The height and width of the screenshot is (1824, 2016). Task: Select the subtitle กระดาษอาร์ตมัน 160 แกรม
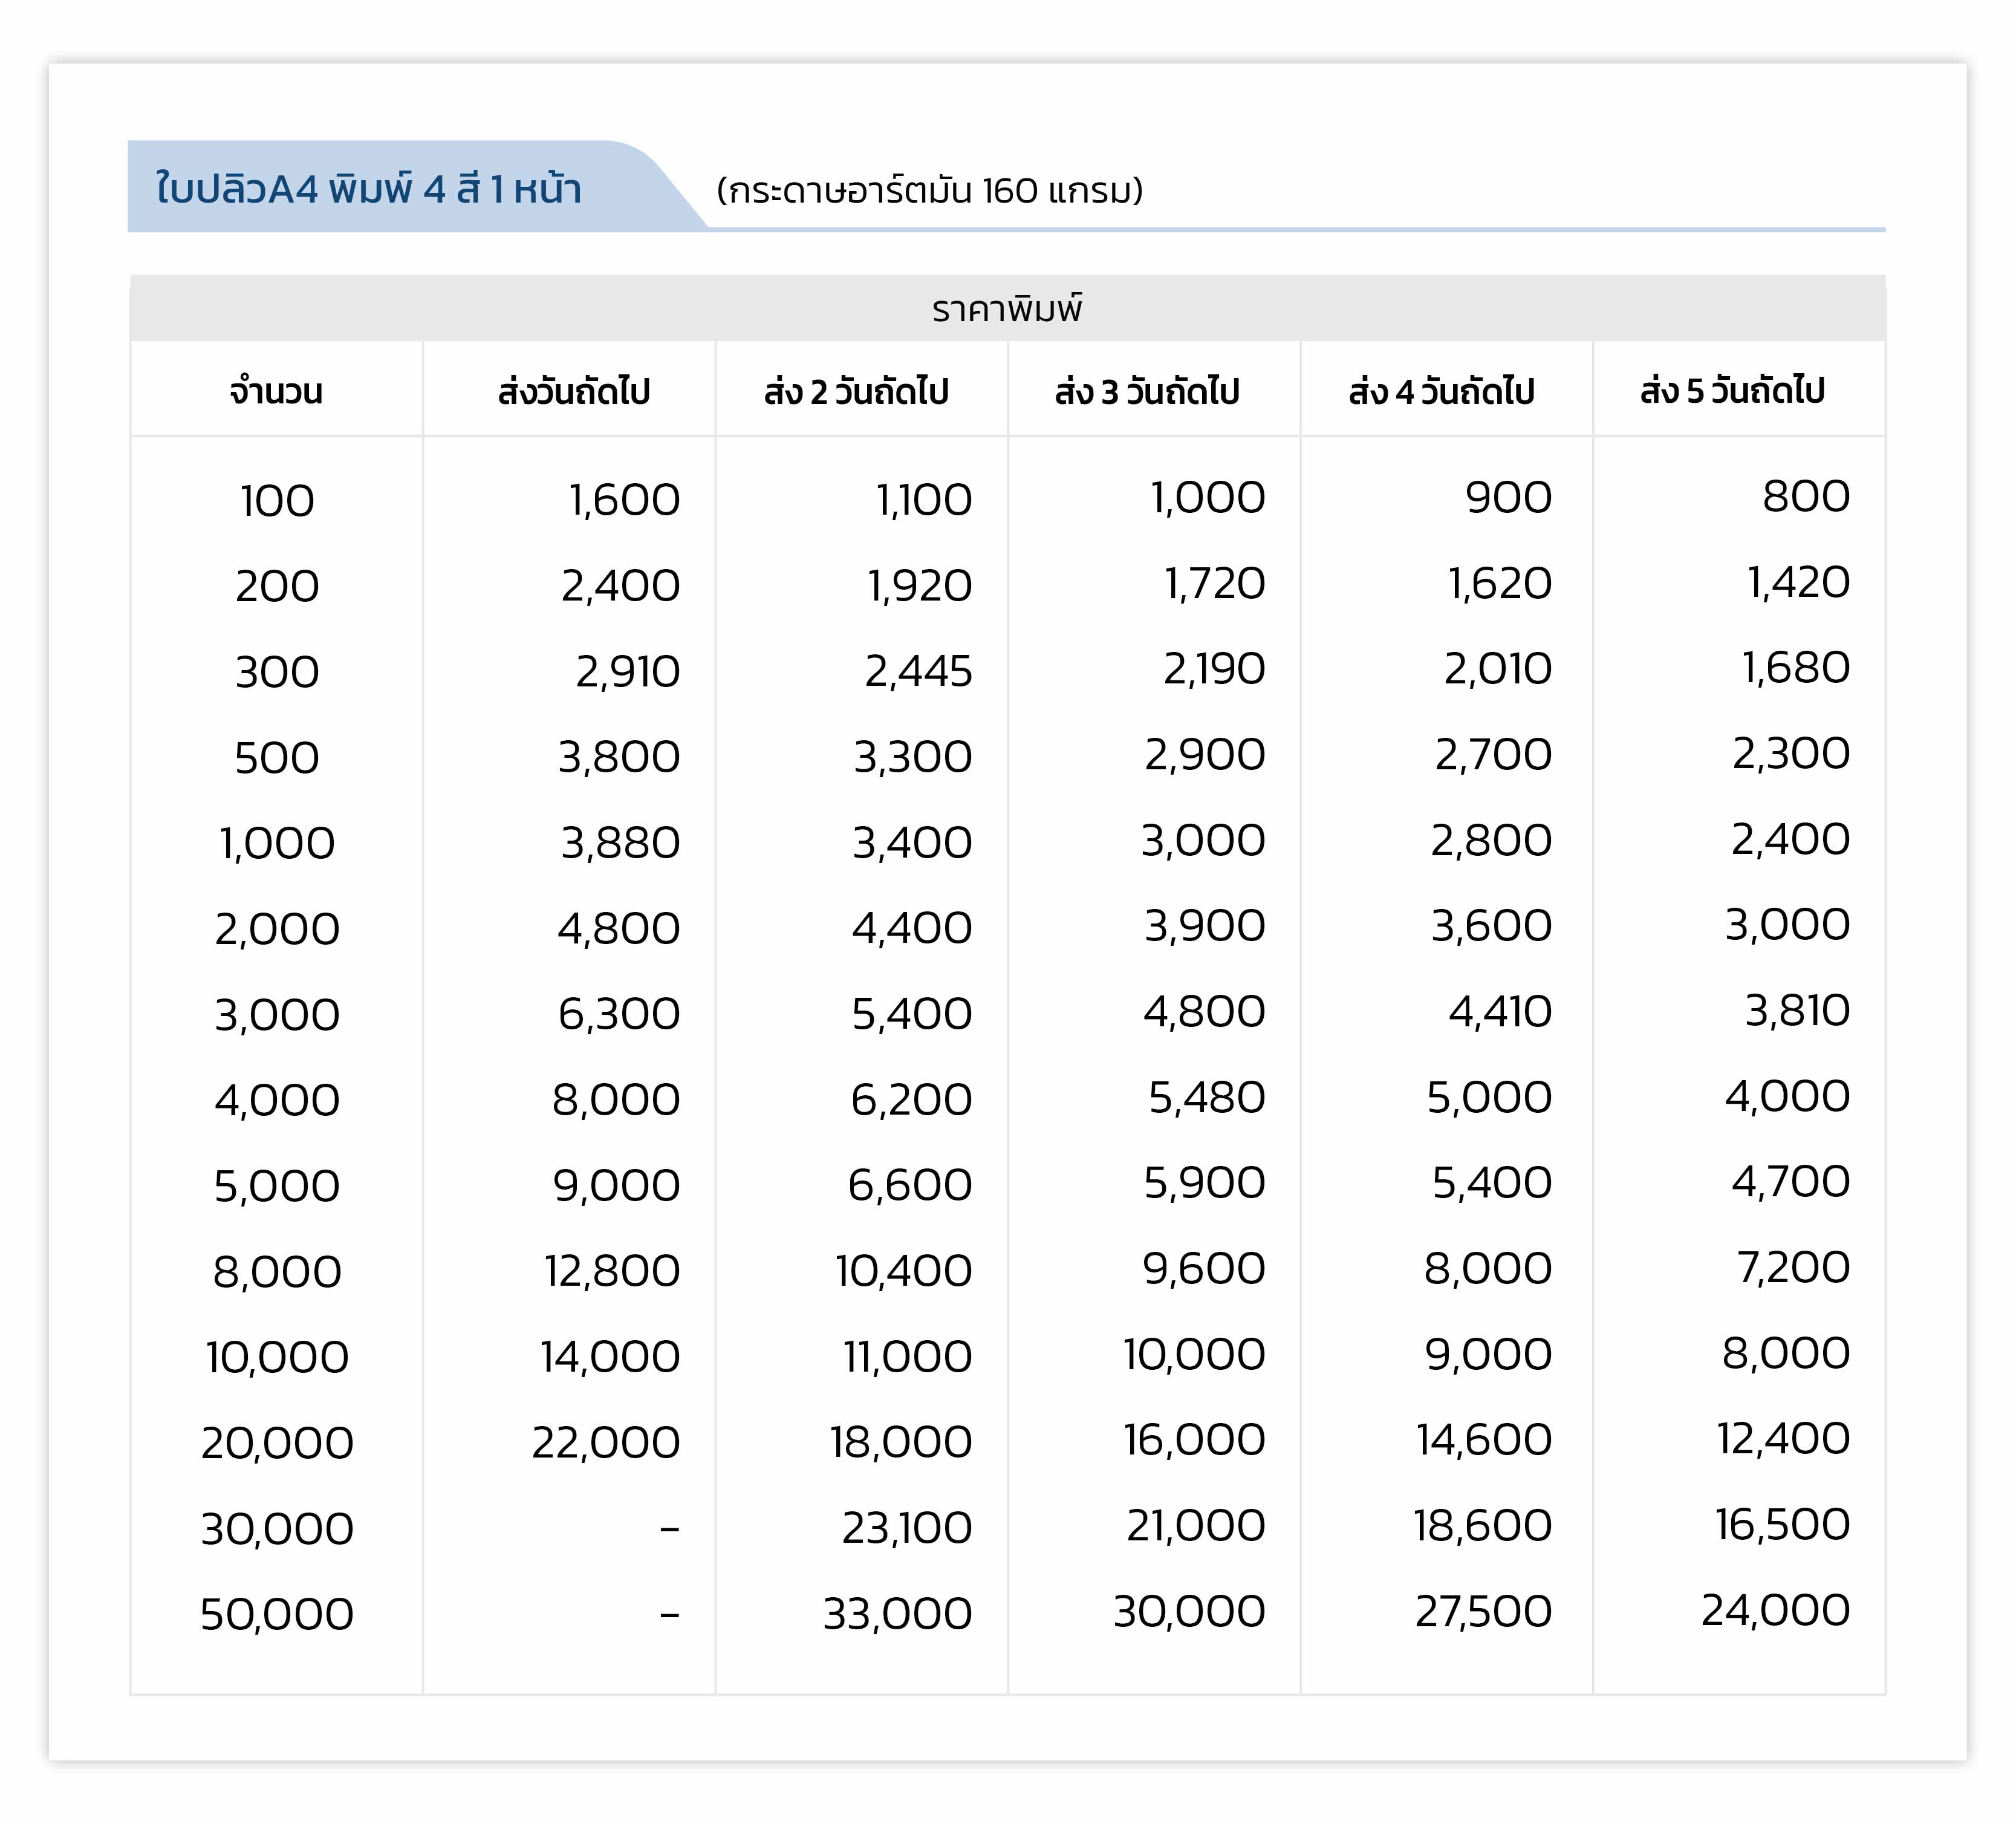tap(930, 190)
